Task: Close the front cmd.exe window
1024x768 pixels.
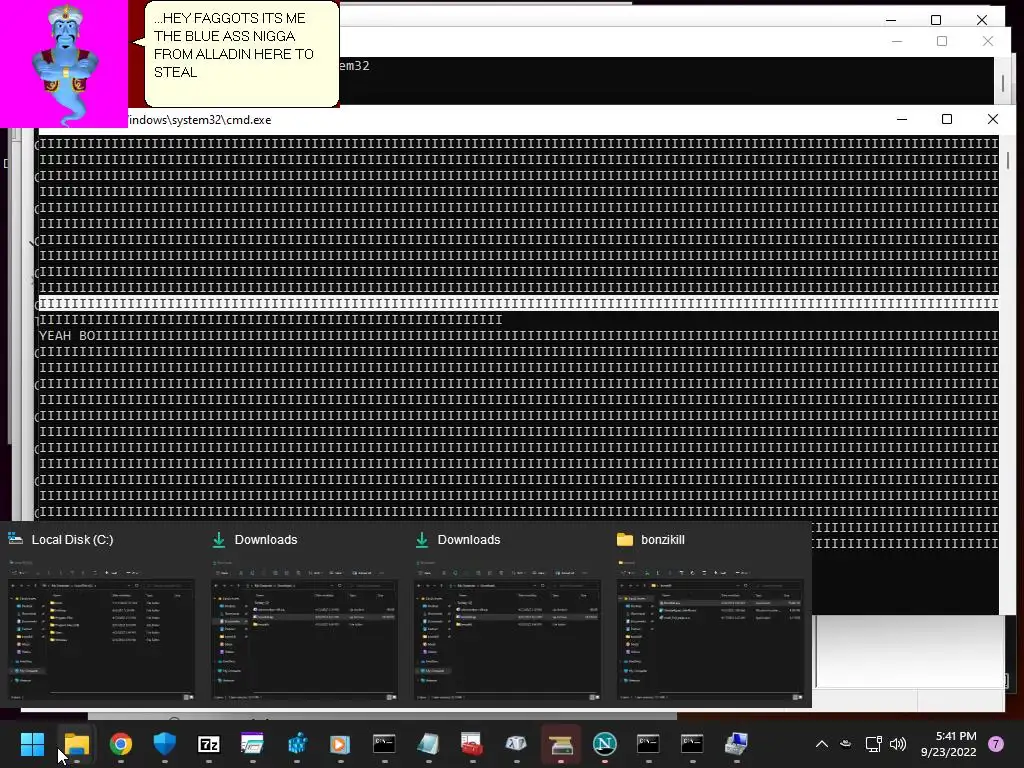Action: point(993,119)
